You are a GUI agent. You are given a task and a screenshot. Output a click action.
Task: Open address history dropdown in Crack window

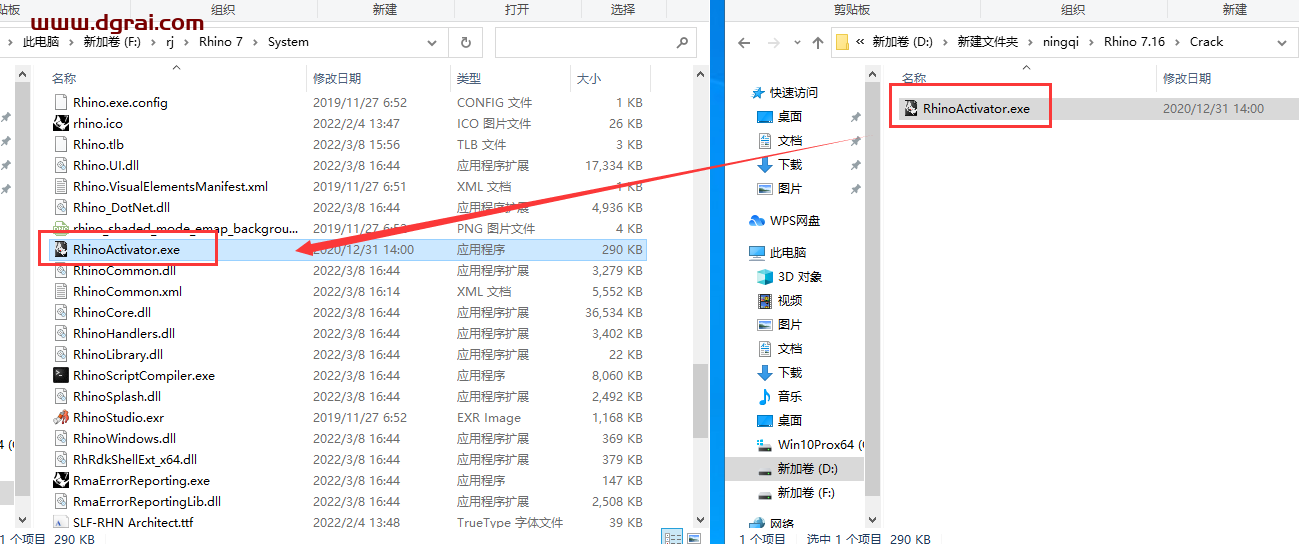pos(1282,42)
